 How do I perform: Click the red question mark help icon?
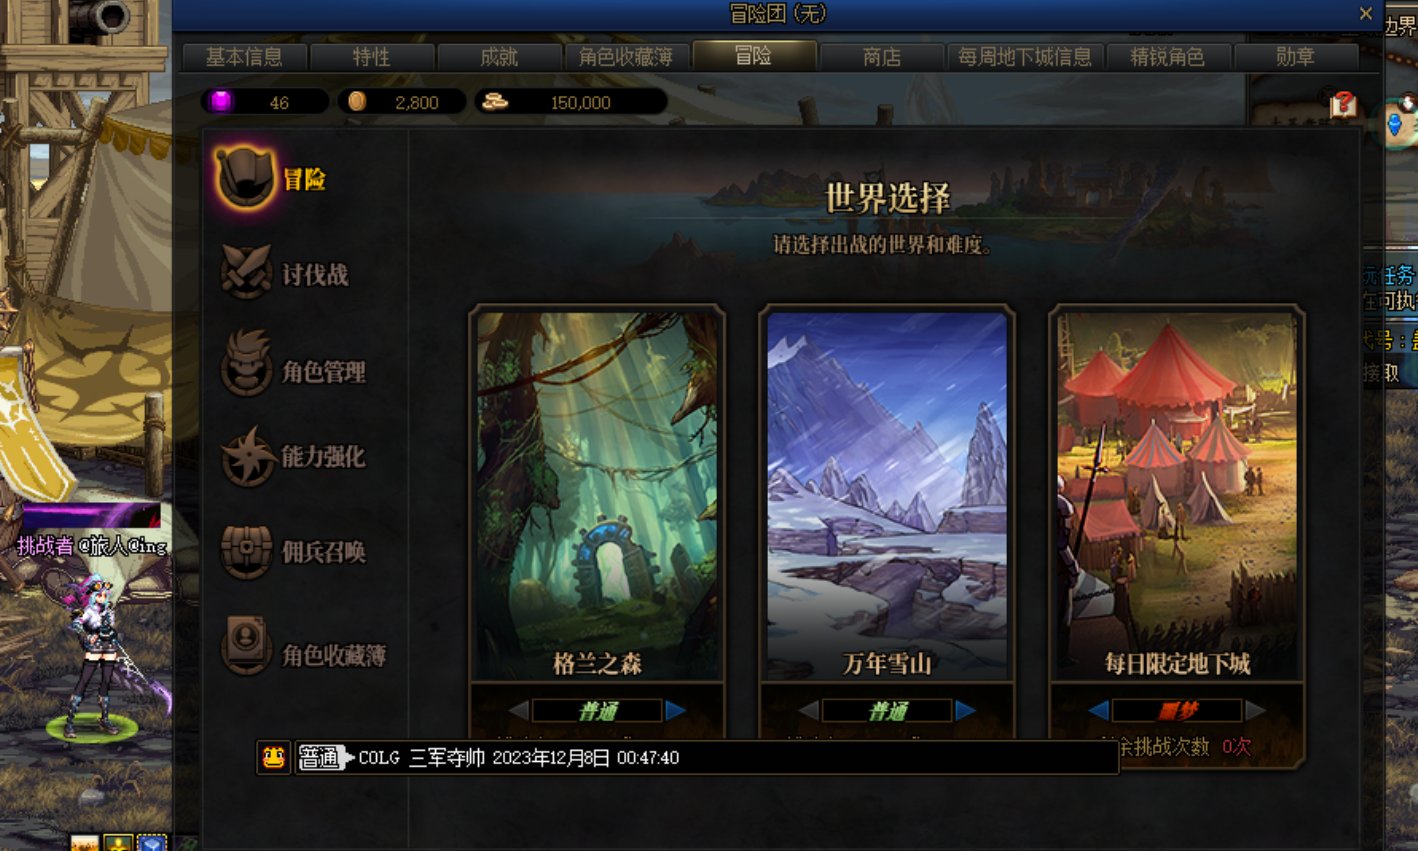click(x=1343, y=103)
